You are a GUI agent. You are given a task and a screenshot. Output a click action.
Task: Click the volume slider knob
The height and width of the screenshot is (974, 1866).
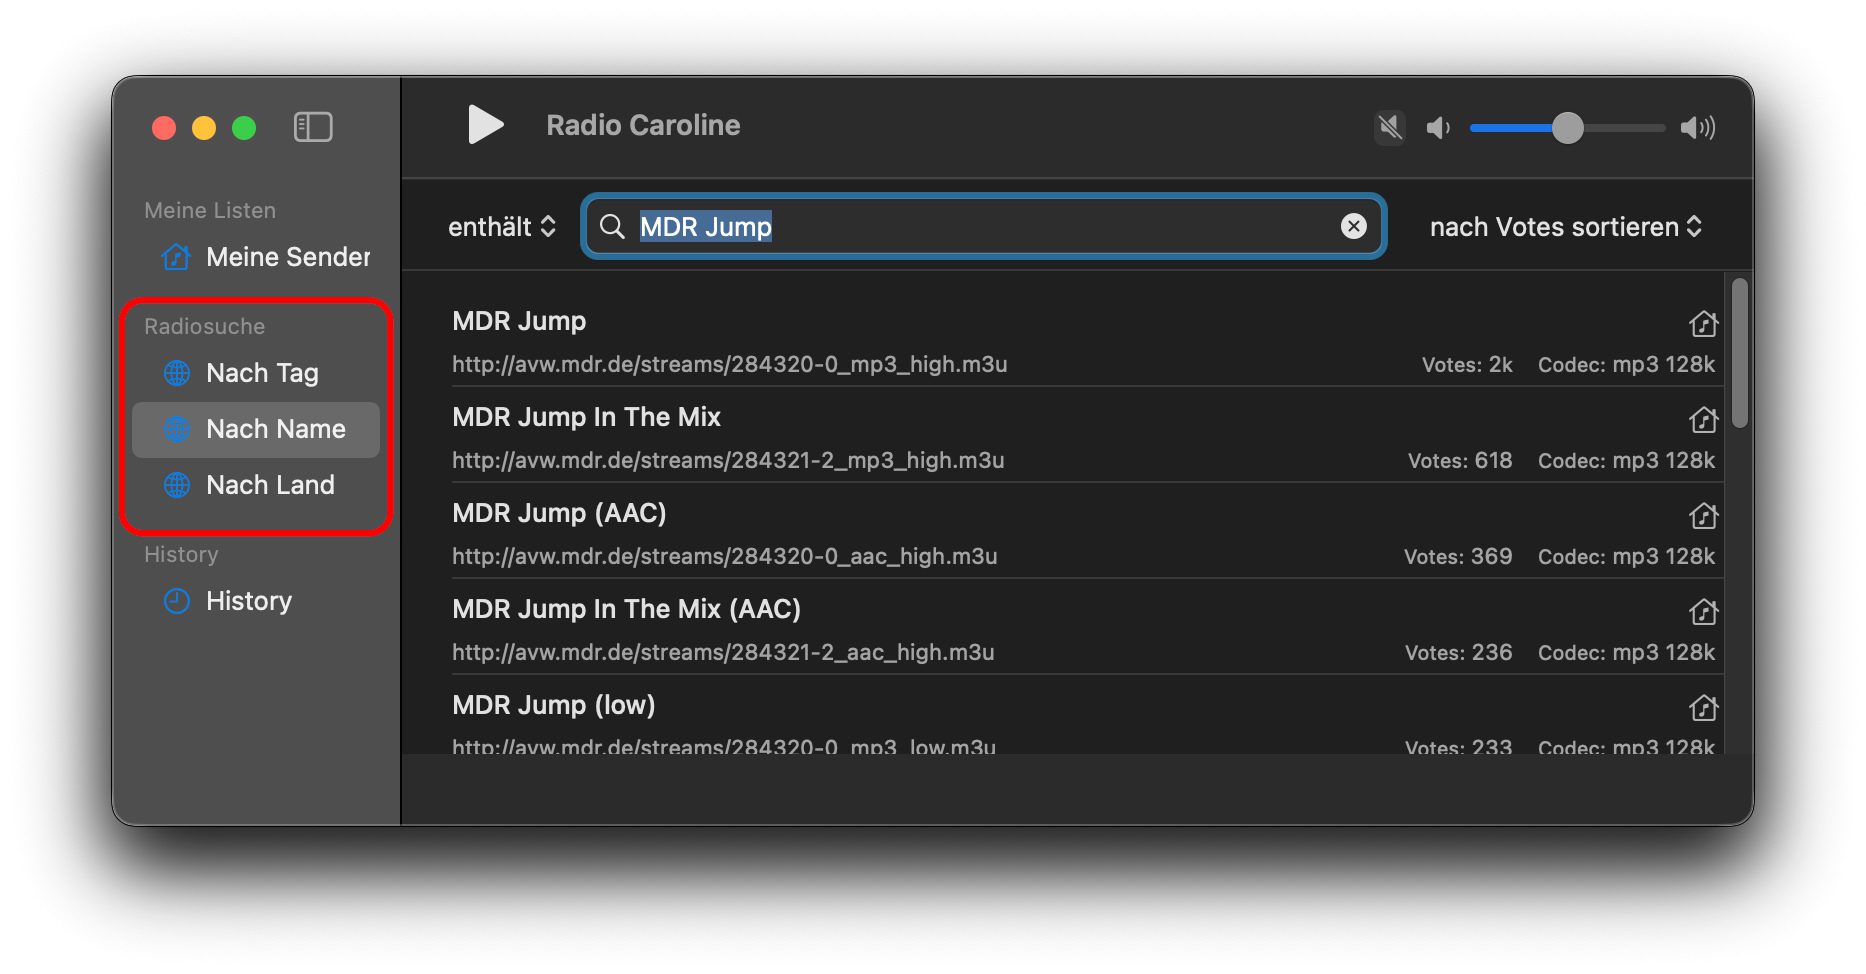tap(1567, 127)
